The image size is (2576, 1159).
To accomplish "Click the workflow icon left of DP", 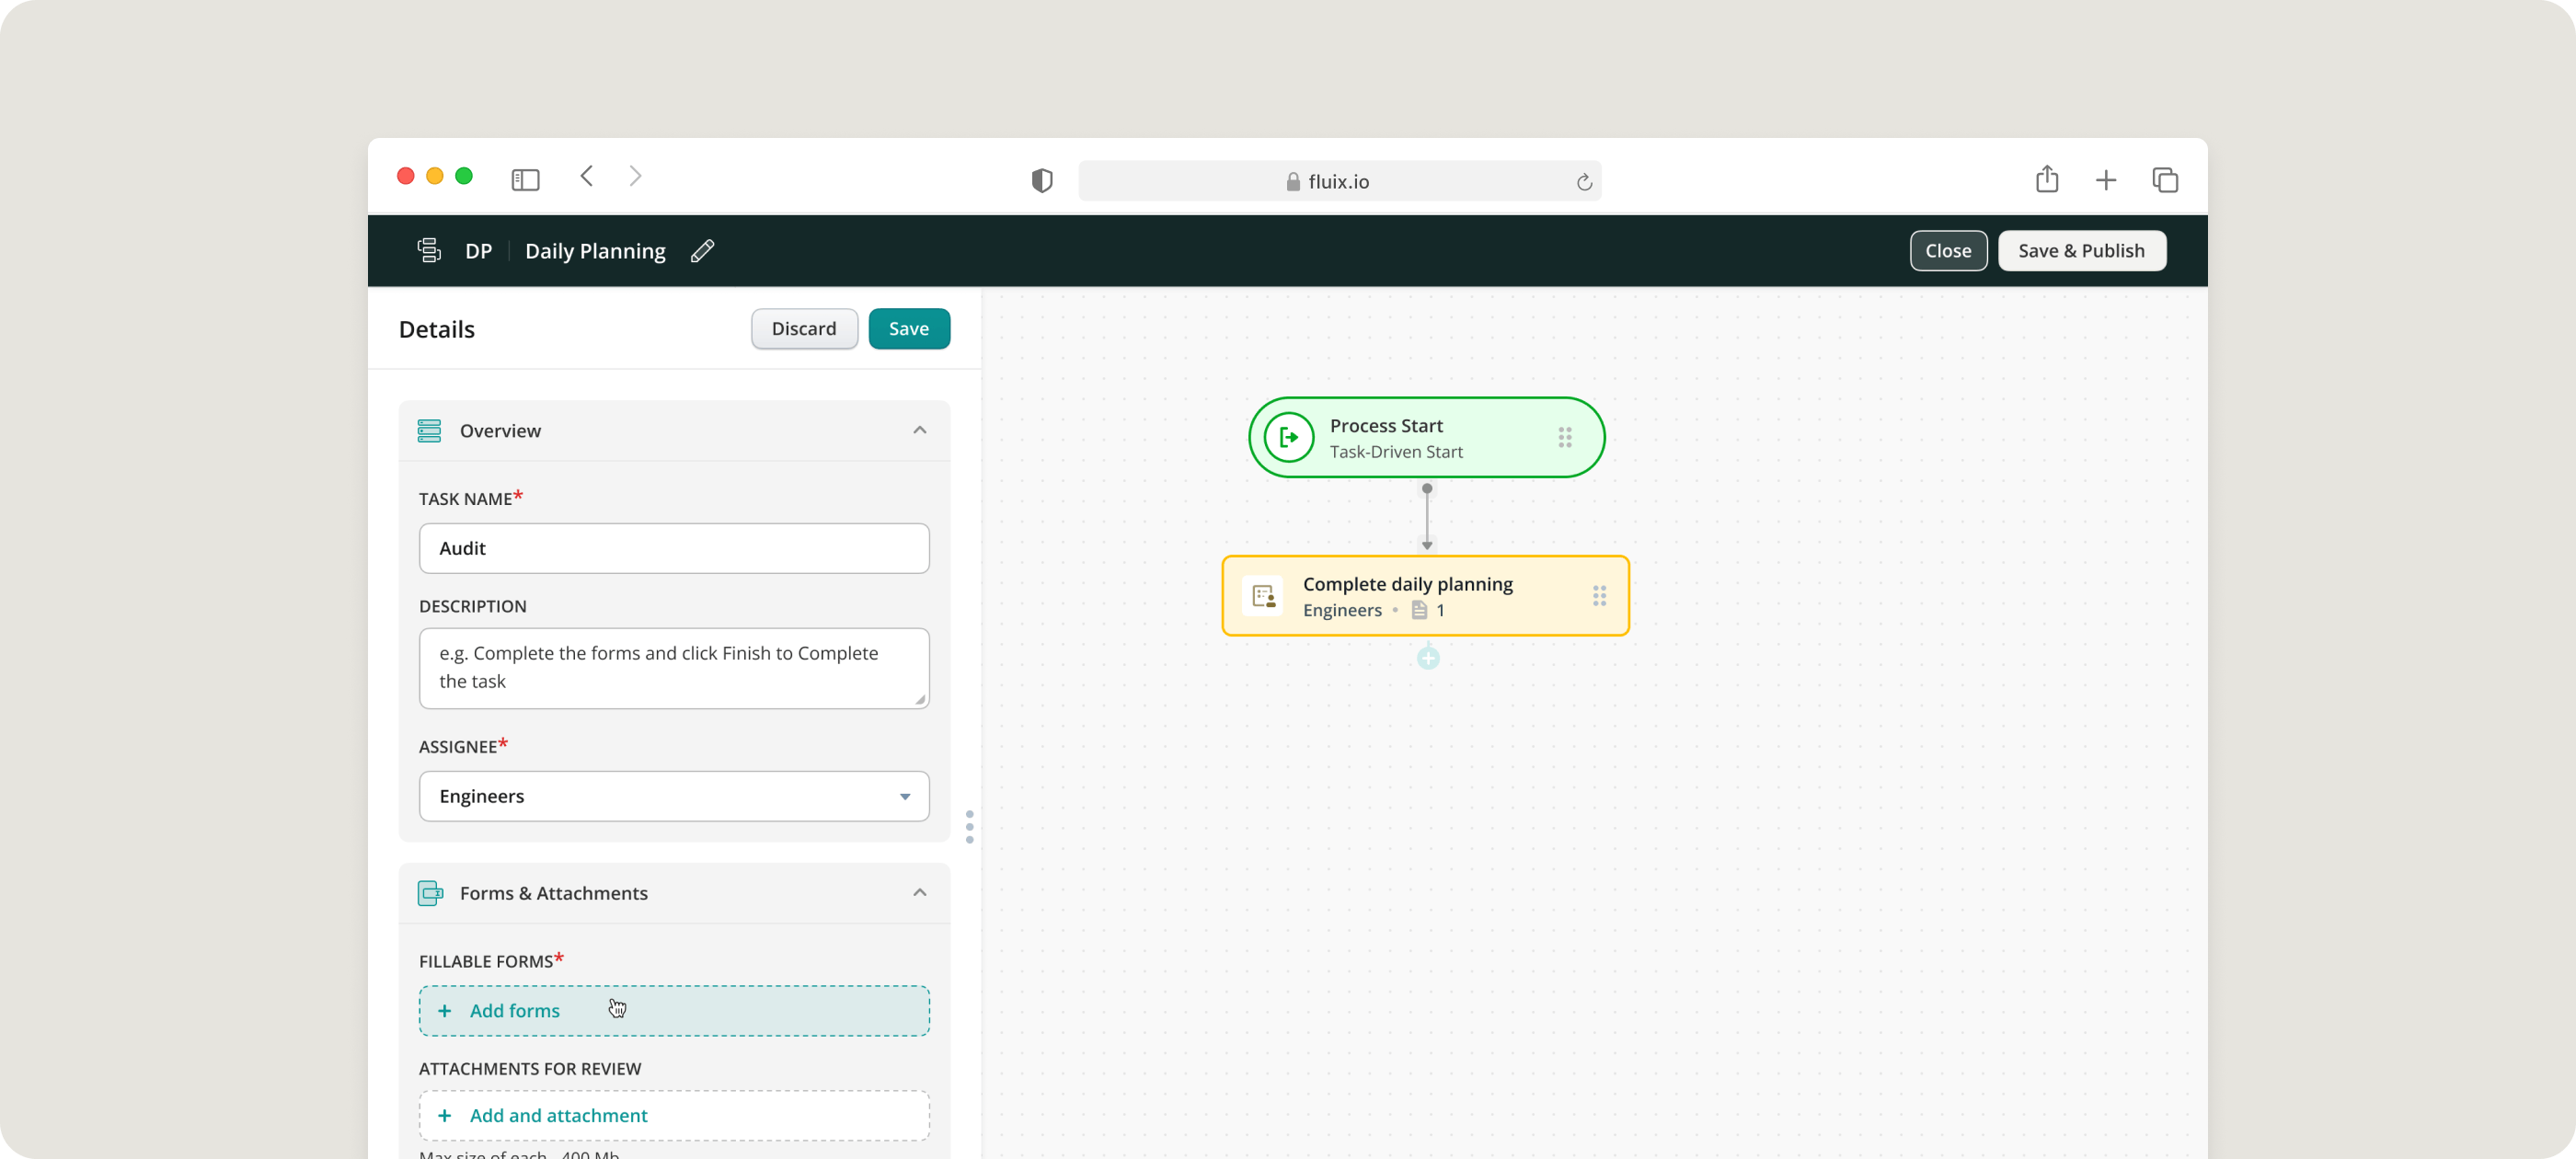I will pos(429,251).
